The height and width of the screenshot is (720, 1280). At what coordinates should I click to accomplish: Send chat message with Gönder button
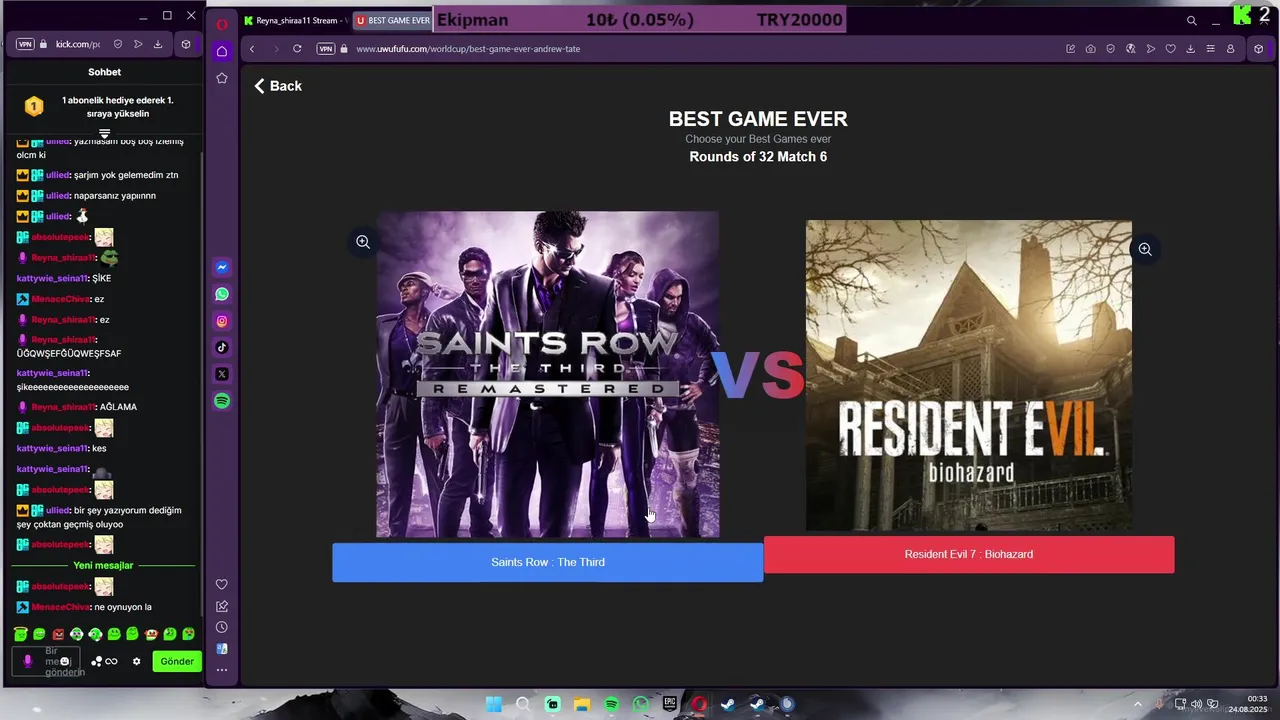pos(177,661)
